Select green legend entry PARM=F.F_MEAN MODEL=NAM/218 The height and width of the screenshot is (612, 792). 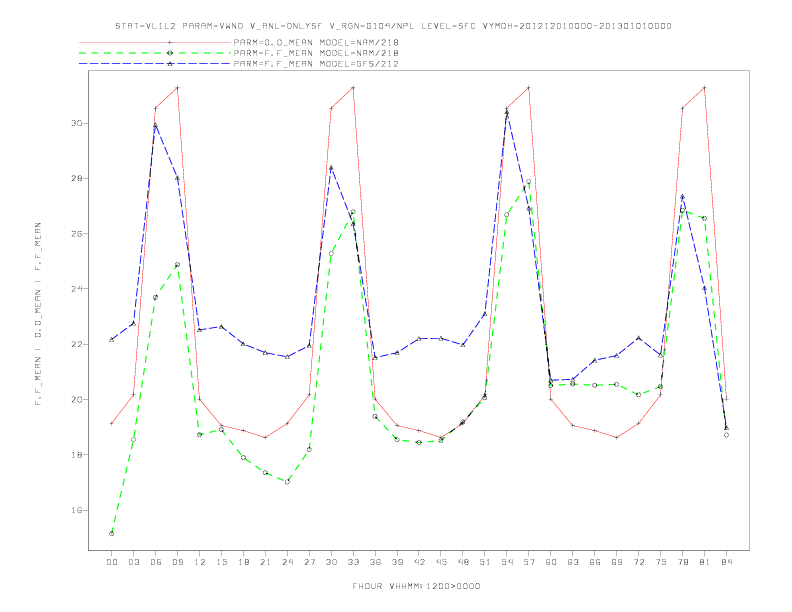pos(316,53)
